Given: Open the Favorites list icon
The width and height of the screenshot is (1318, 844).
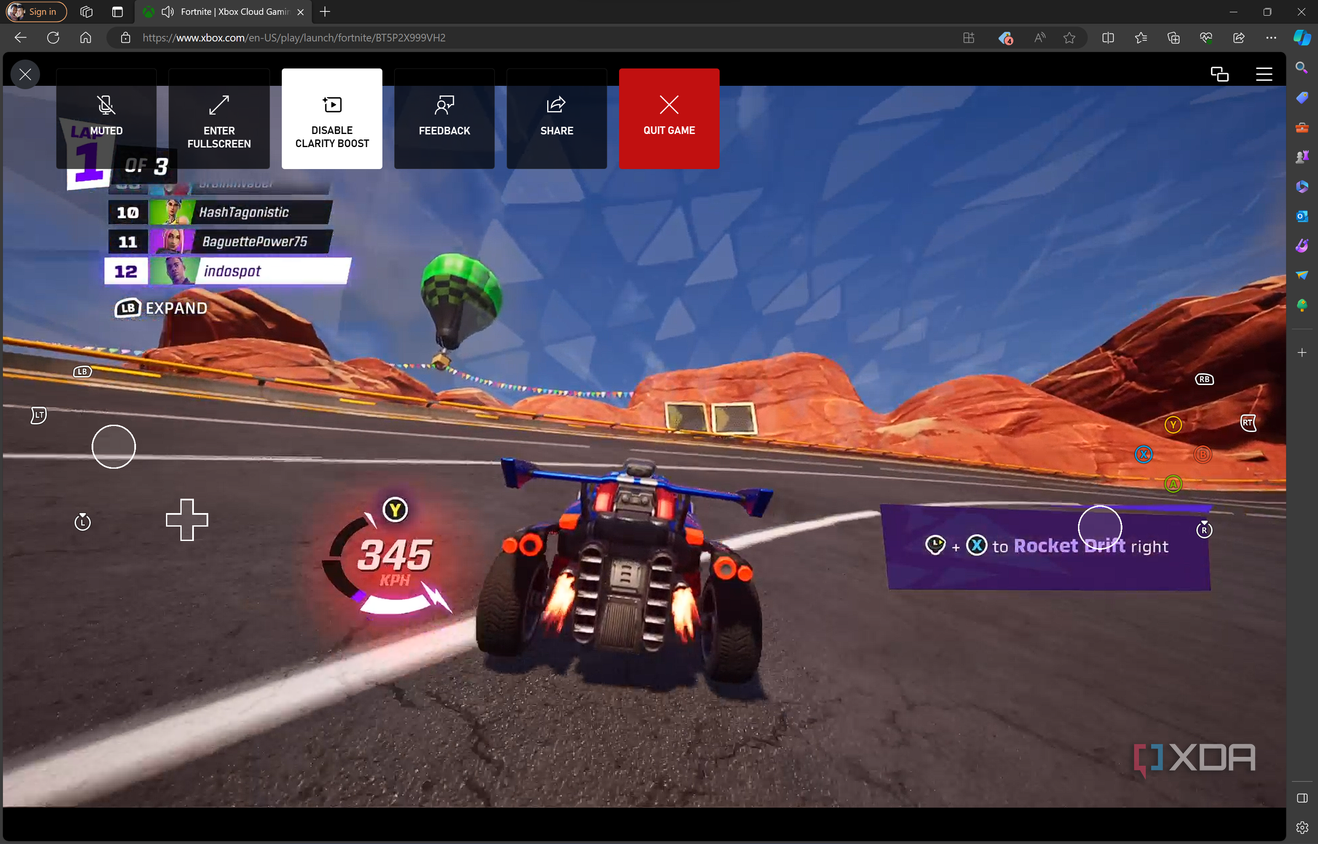Looking at the screenshot, I should [x=1141, y=37].
